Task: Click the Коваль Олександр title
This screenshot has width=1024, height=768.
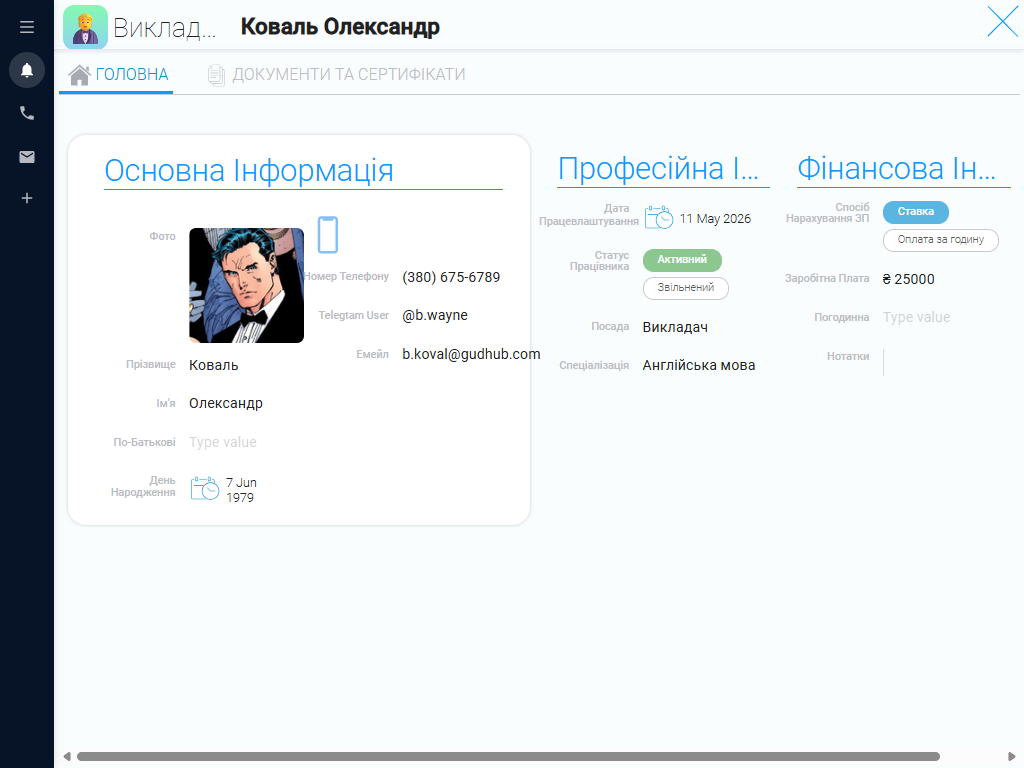Action: pyautogui.click(x=340, y=27)
